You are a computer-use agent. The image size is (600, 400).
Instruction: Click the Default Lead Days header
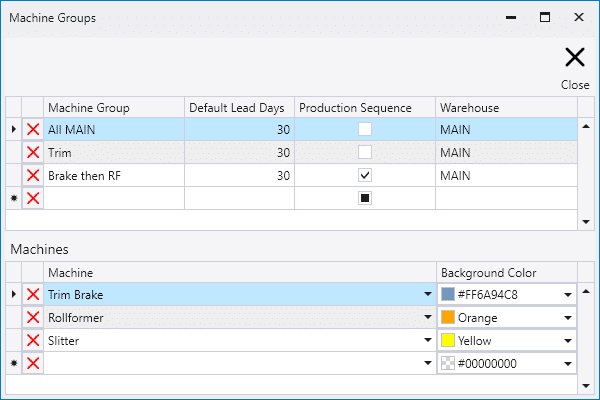[239, 108]
